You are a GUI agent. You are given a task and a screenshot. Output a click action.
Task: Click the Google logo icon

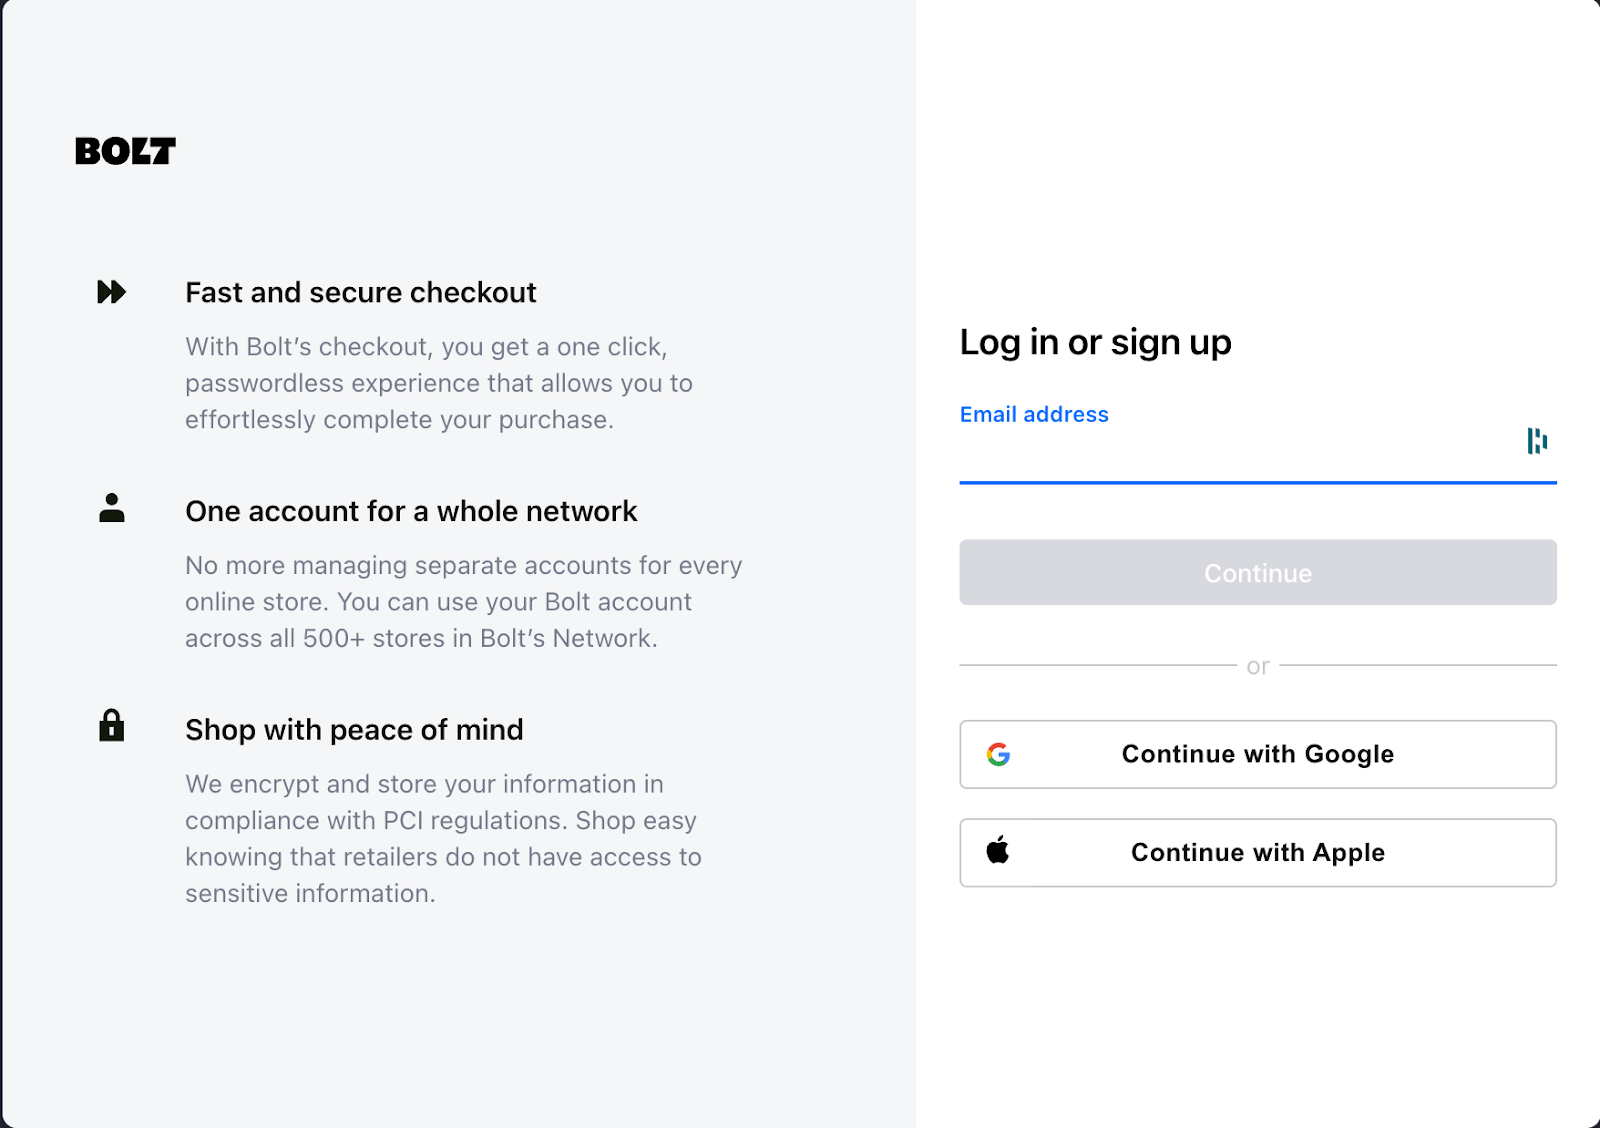[x=998, y=754]
